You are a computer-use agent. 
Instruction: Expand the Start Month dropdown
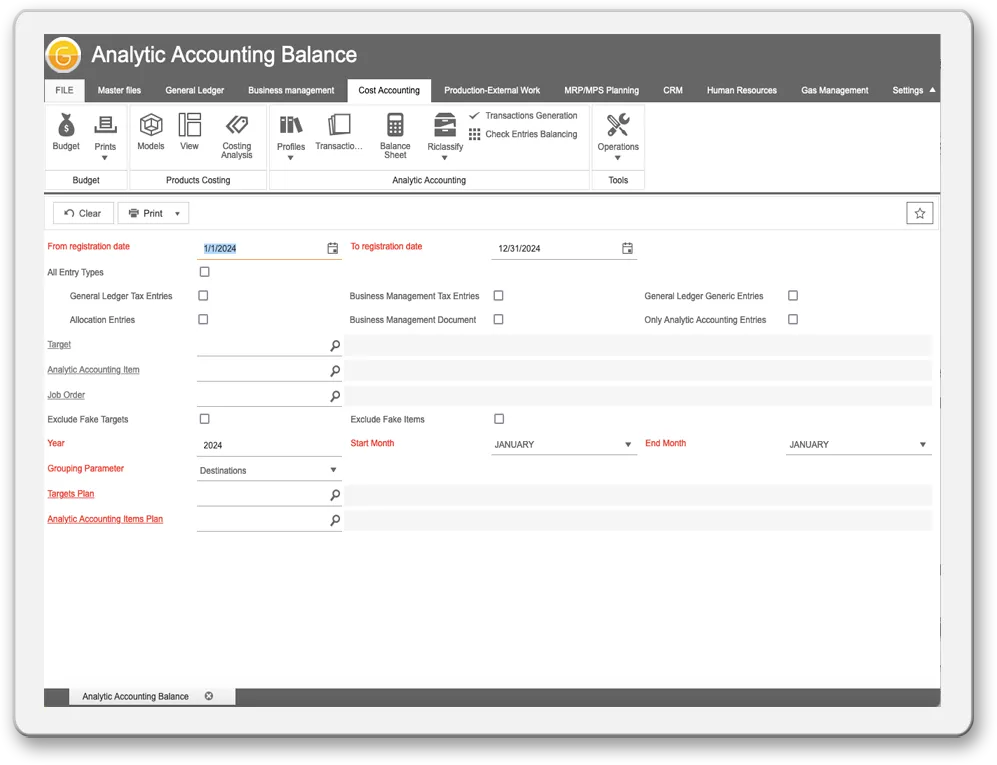[x=628, y=445]
